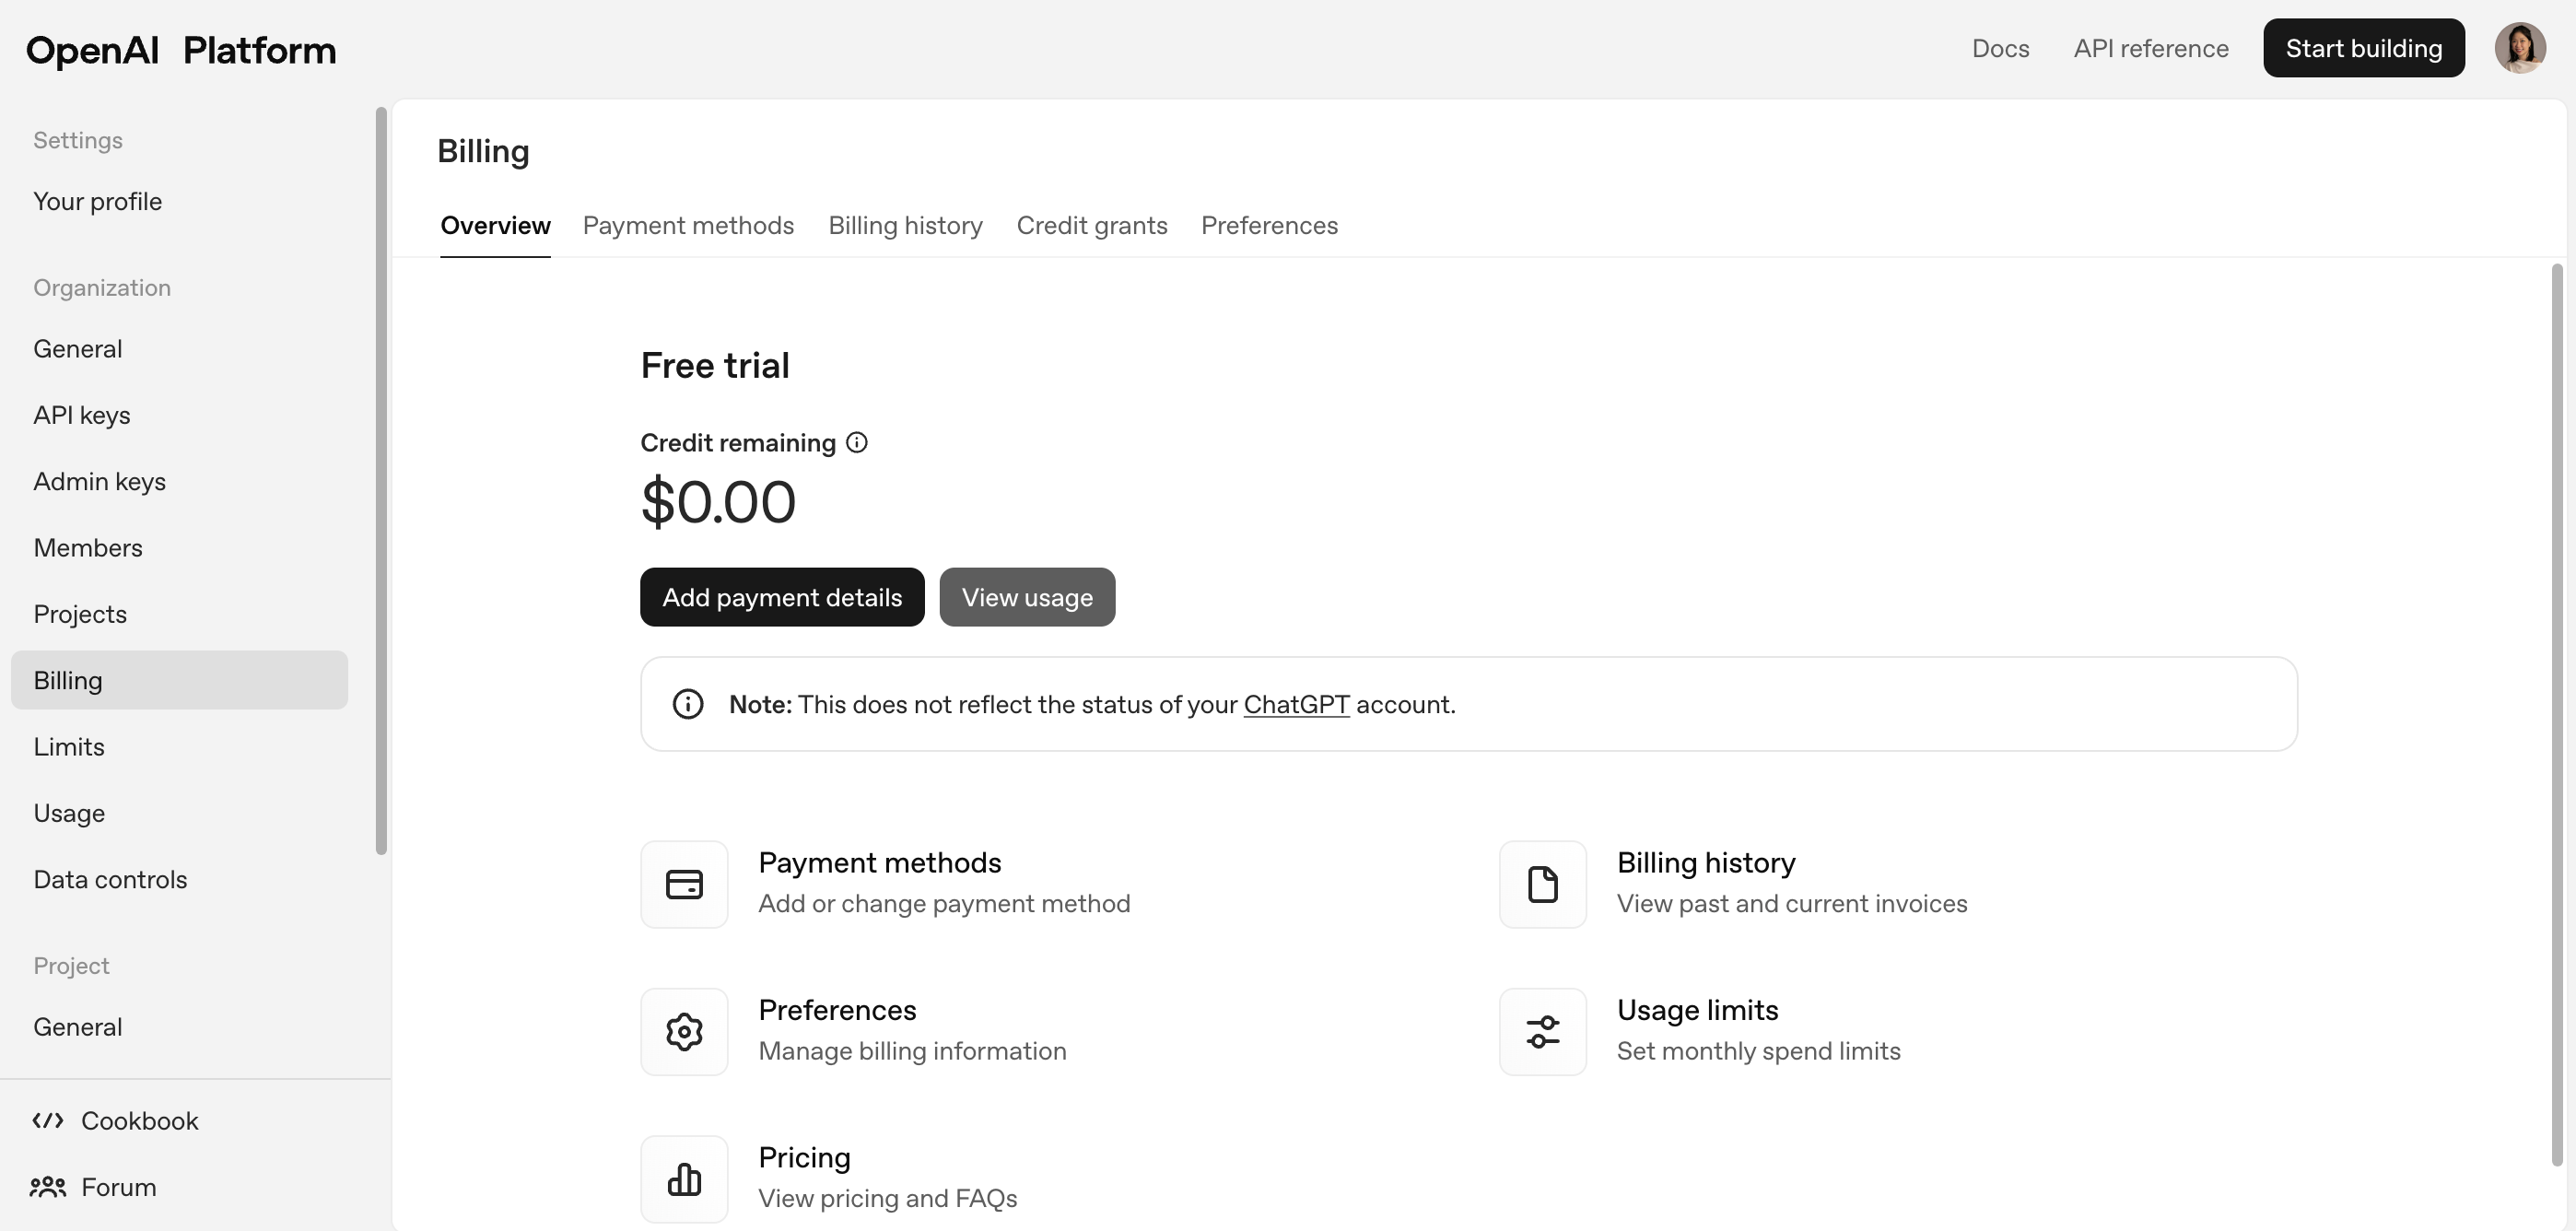Open the ChatGPT link in the note
The width and height of the screenshot is (2576, 1231).
click(x=1296, y=704)
